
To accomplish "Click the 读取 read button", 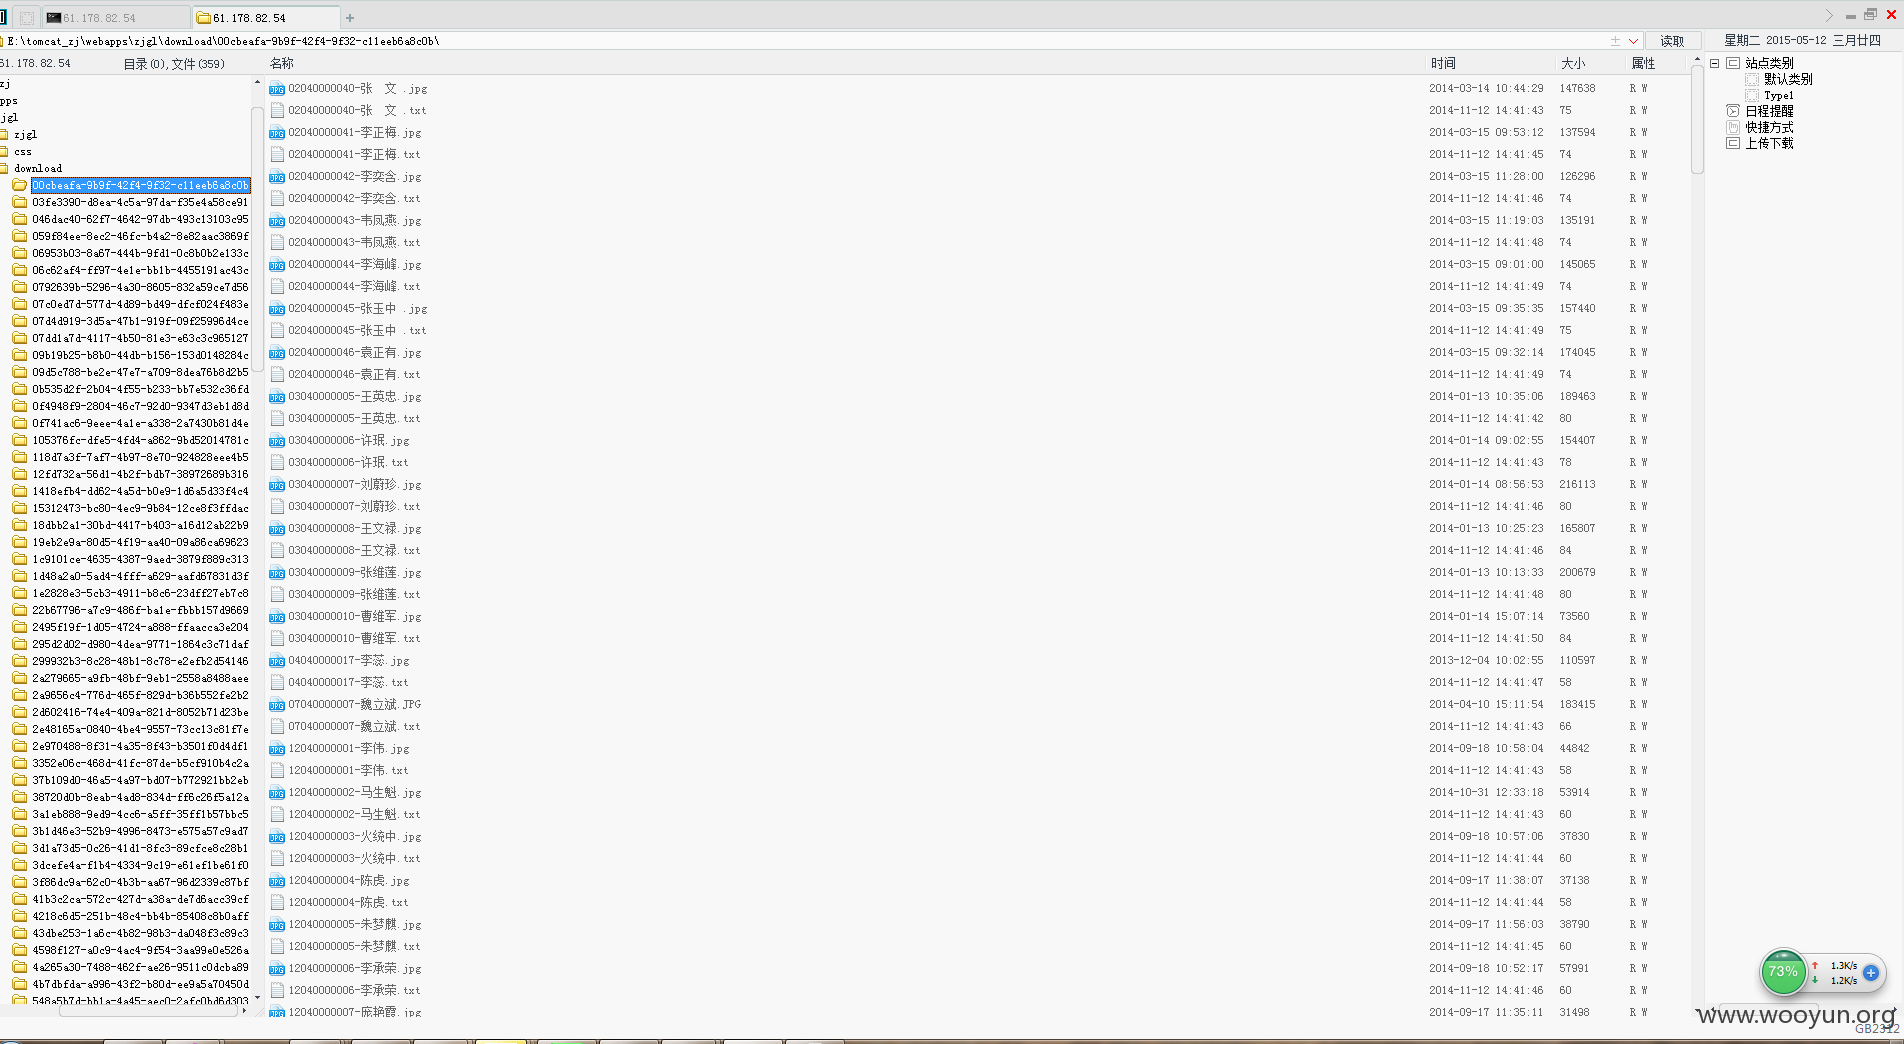I will tap(1672, 41).
